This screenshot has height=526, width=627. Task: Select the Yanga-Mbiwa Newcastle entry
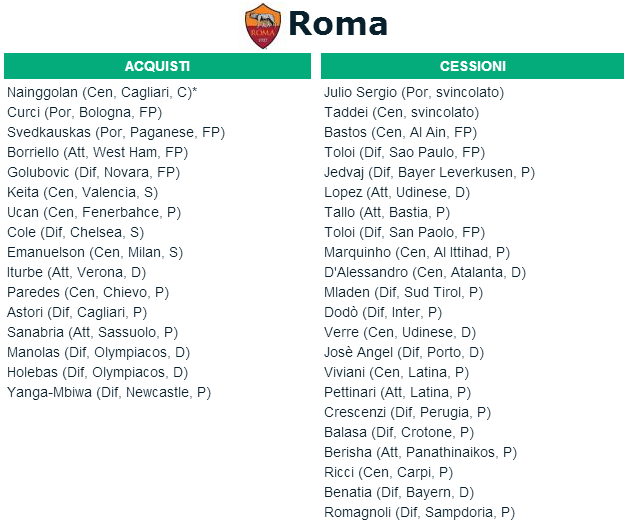point(109,392)
